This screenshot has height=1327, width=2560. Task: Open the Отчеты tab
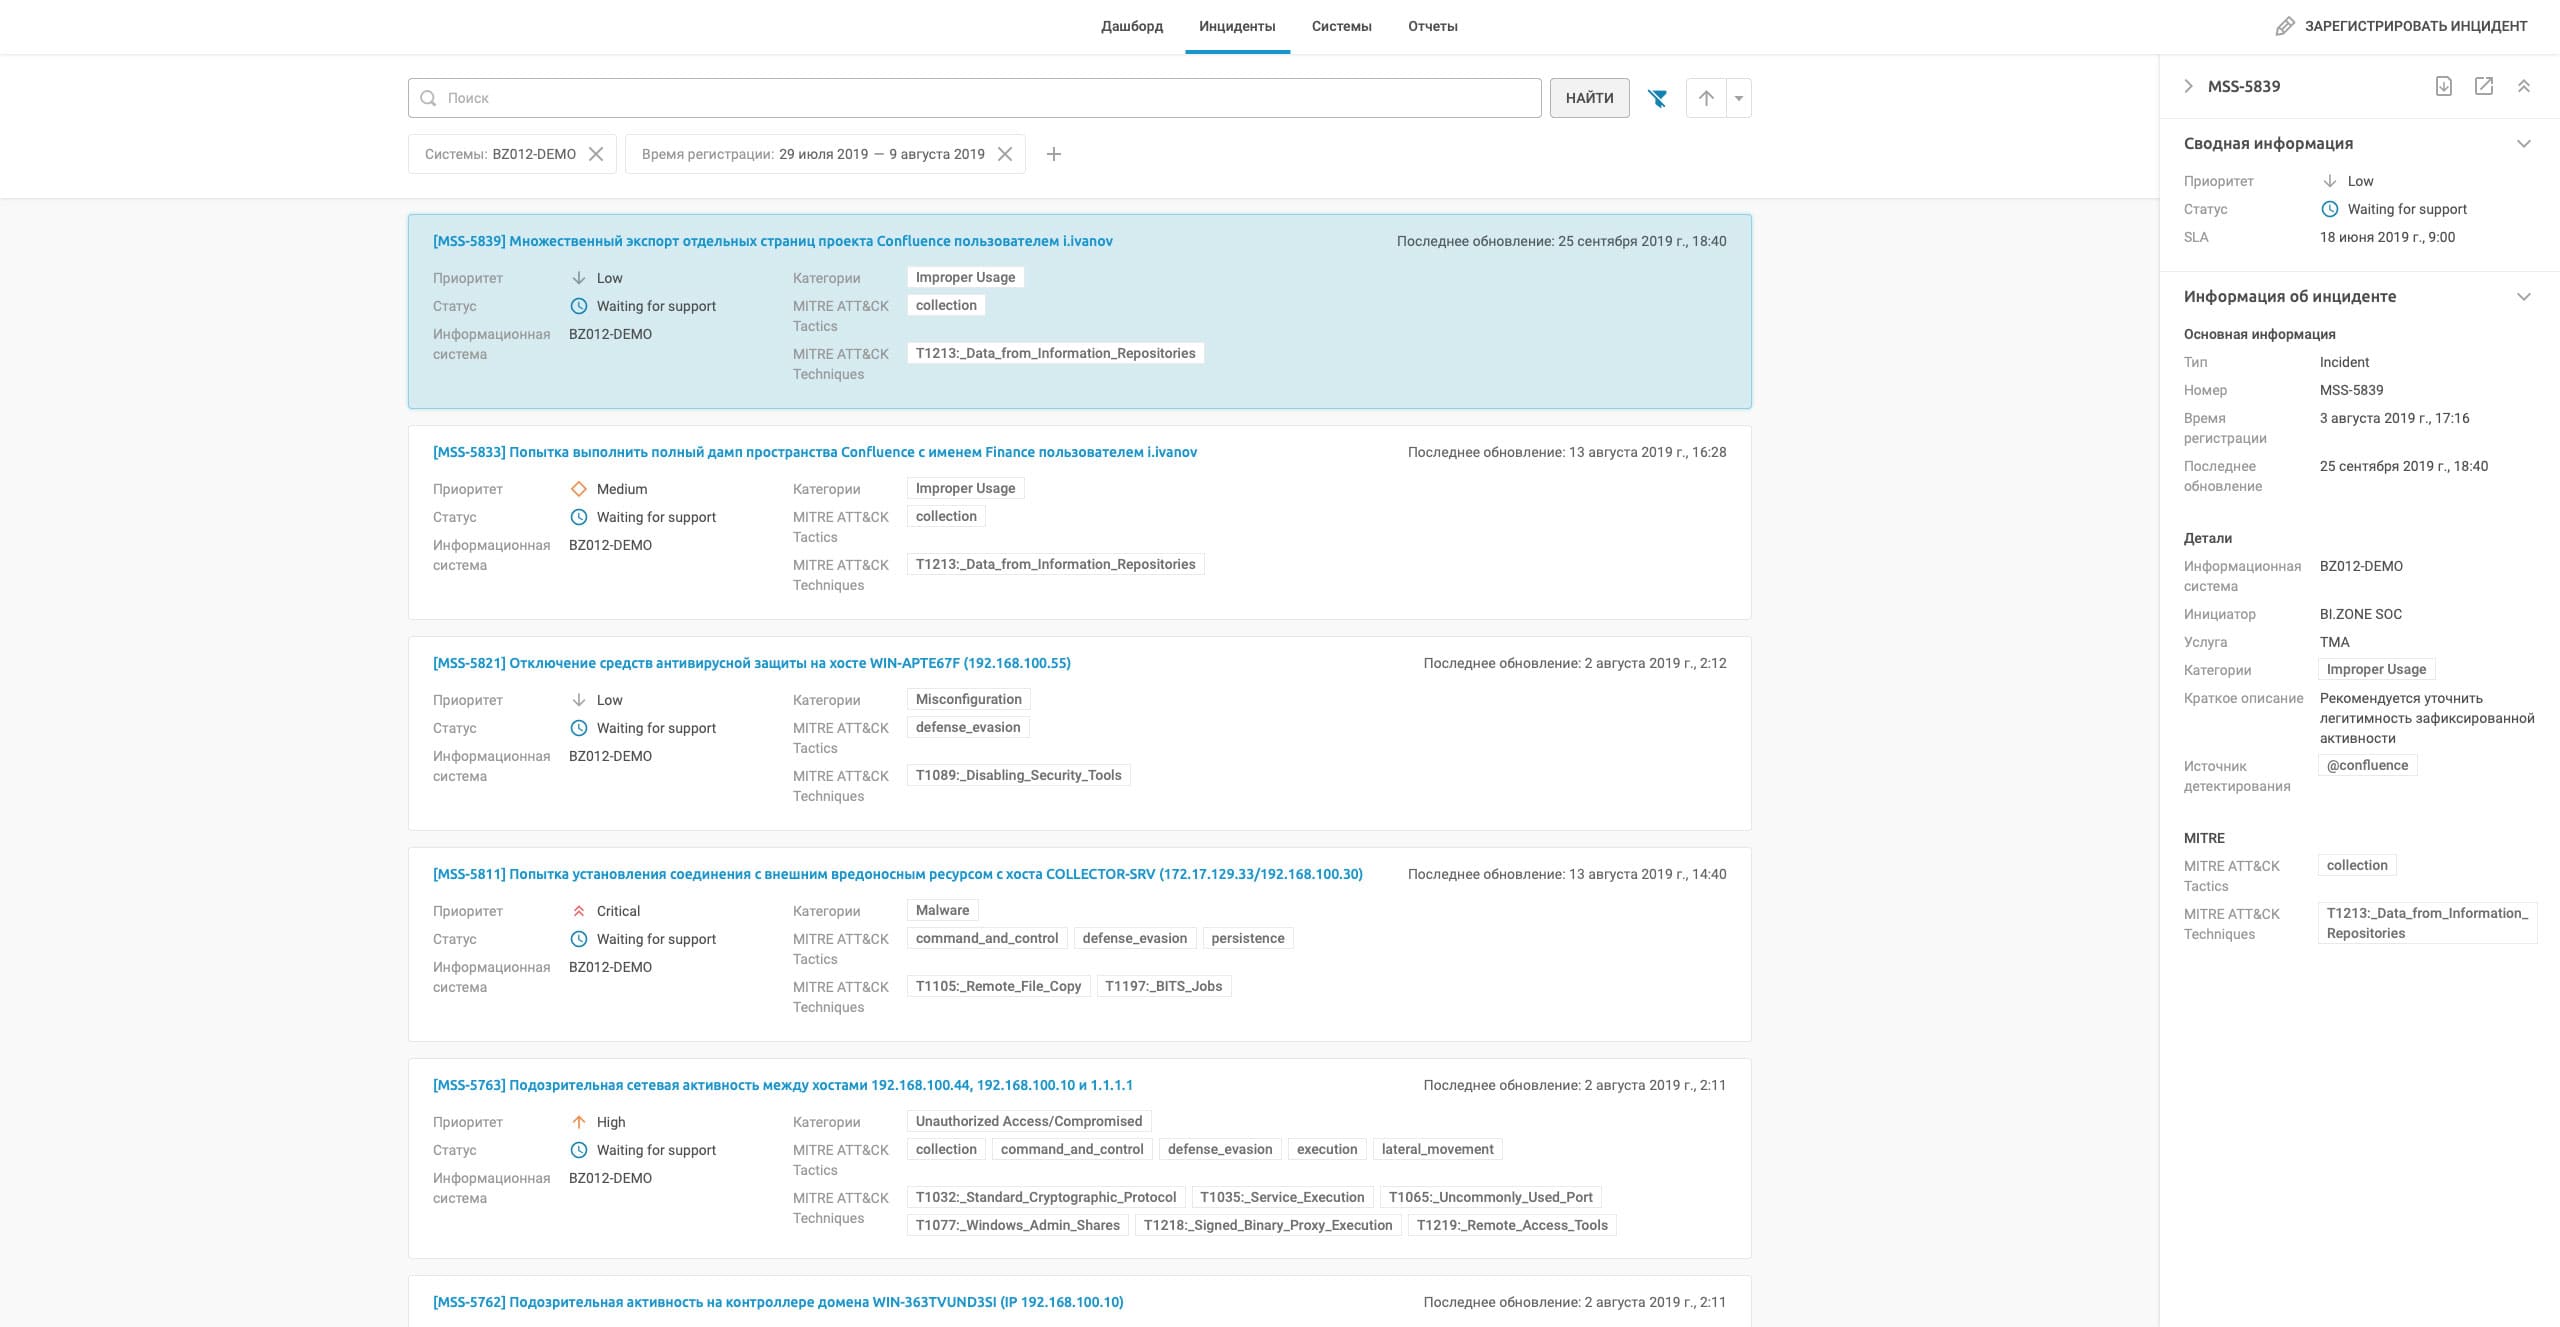coord(1432,26)
